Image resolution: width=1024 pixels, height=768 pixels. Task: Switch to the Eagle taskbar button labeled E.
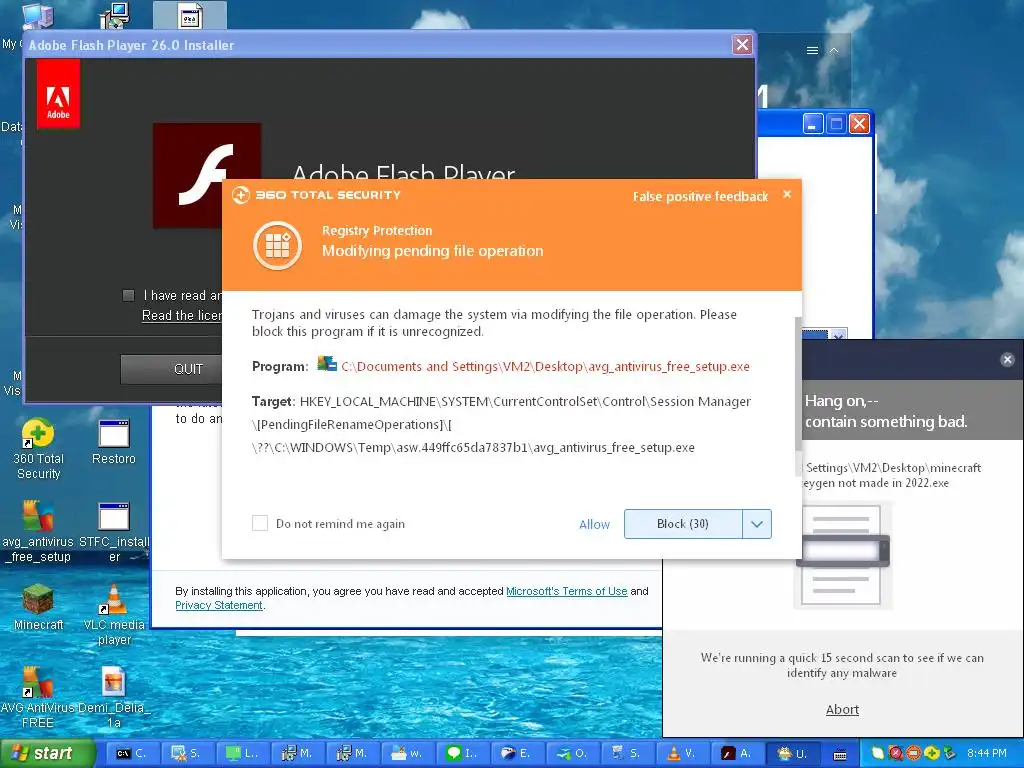coord(516,753)
